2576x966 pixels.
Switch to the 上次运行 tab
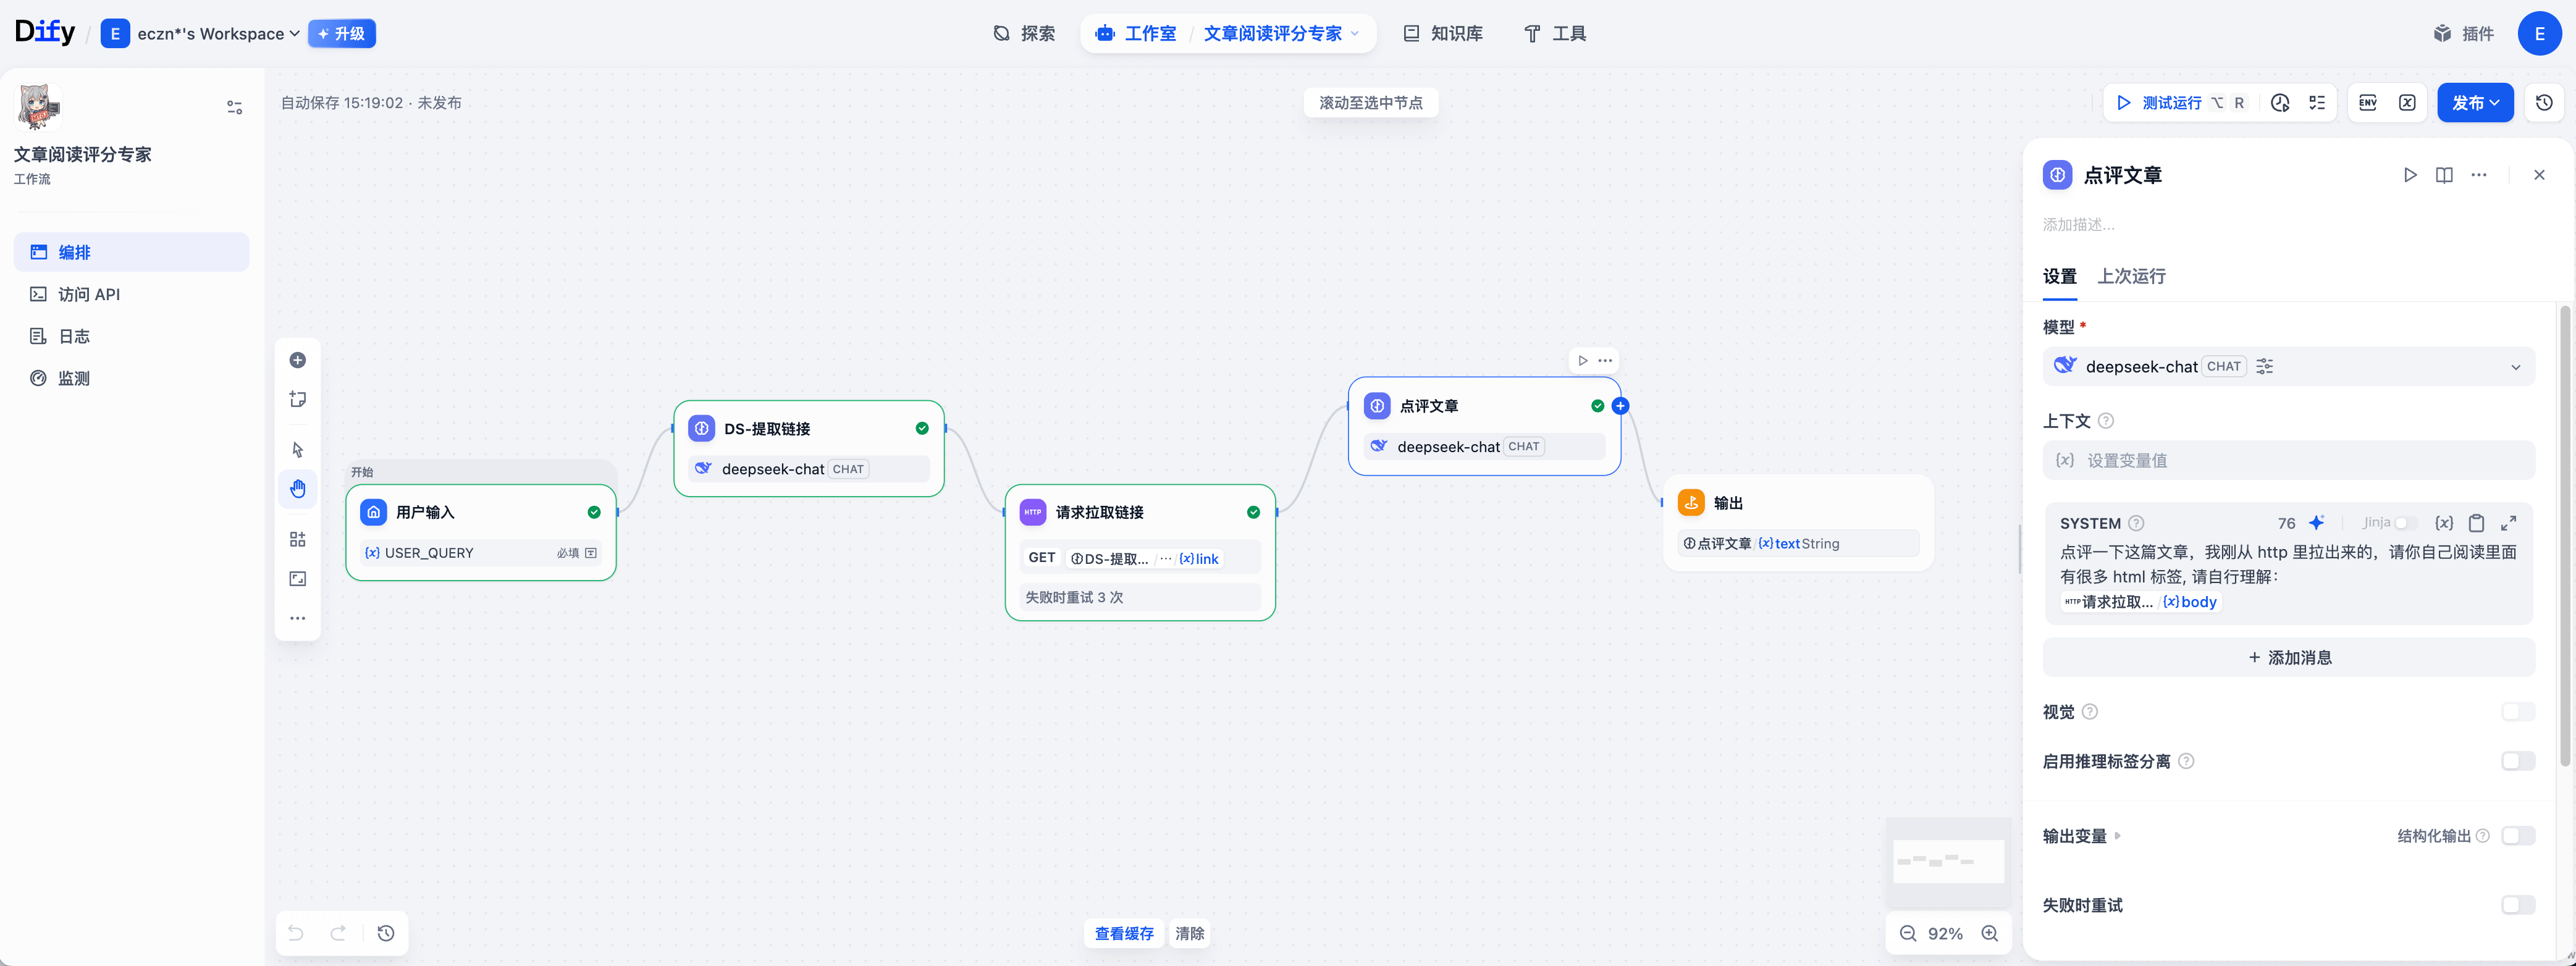tap(2131, 276)
